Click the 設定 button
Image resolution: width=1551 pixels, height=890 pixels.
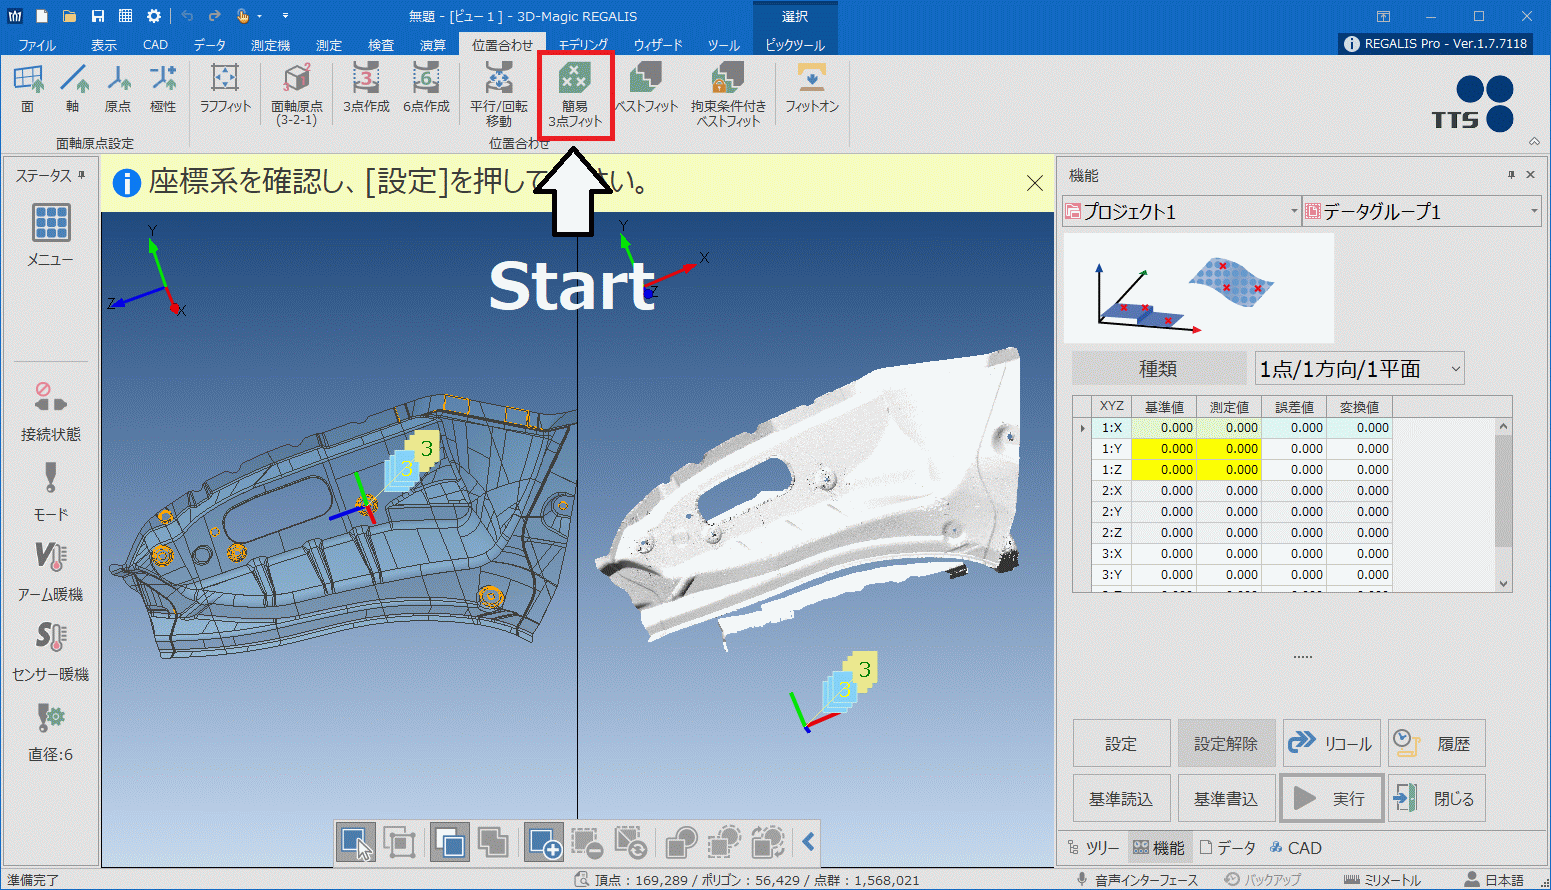1121,743
